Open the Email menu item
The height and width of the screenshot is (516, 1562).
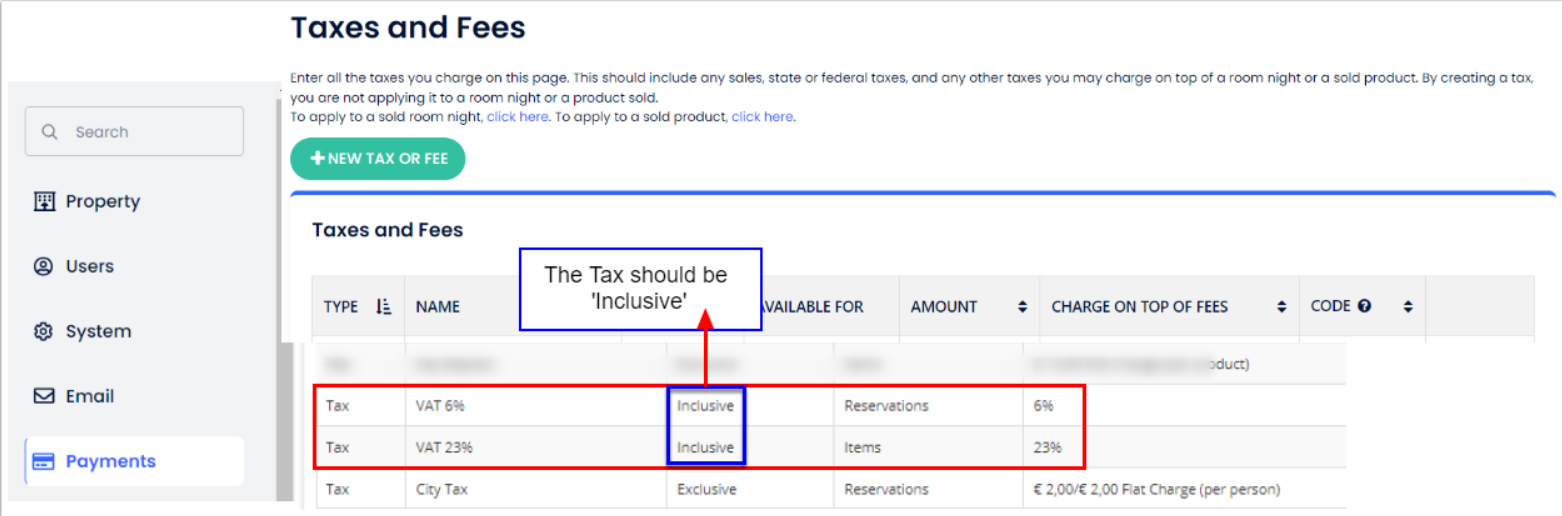[89, 397]
